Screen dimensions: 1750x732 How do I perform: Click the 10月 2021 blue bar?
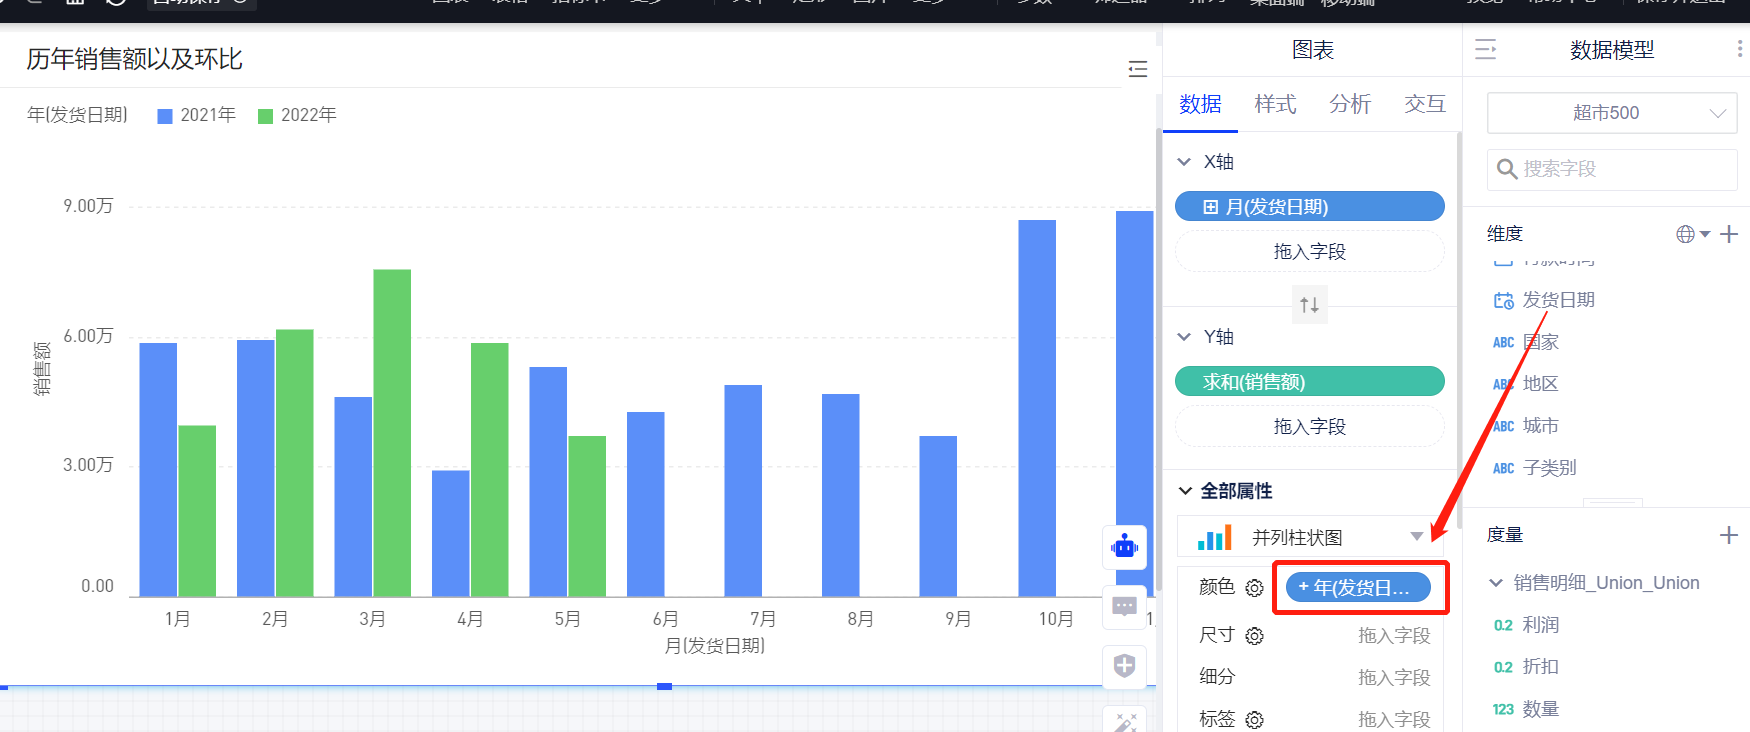point(1037,408)
